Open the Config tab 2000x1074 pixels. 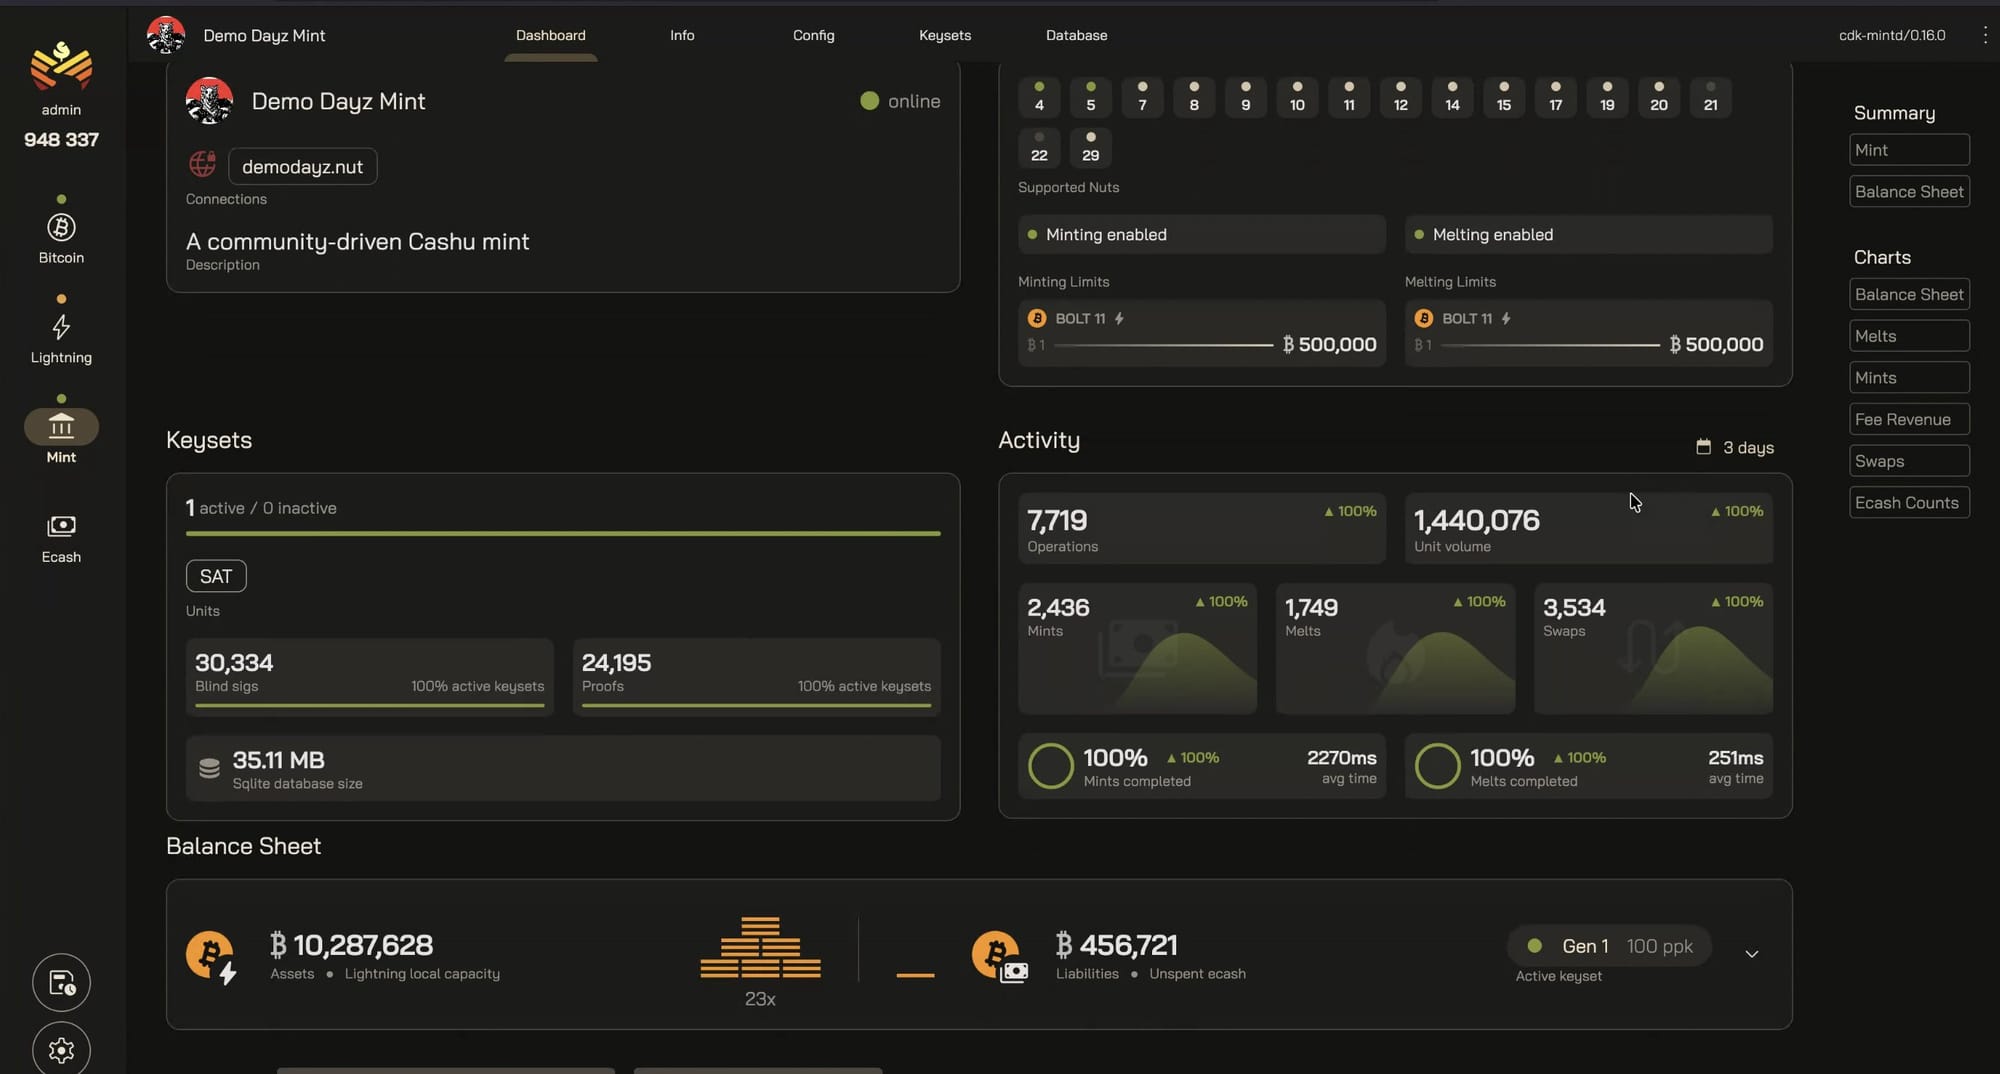813,35
